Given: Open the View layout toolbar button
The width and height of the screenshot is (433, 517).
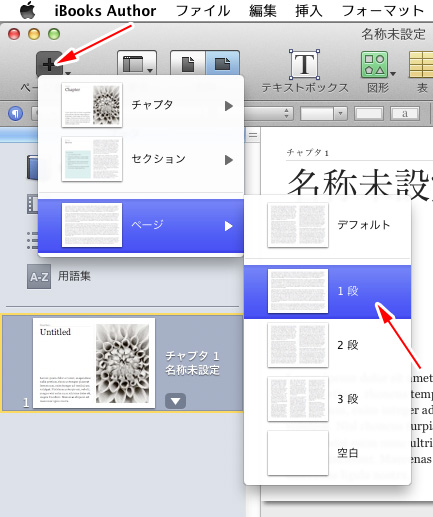Looking at the screenshot, I should (137, 64).
